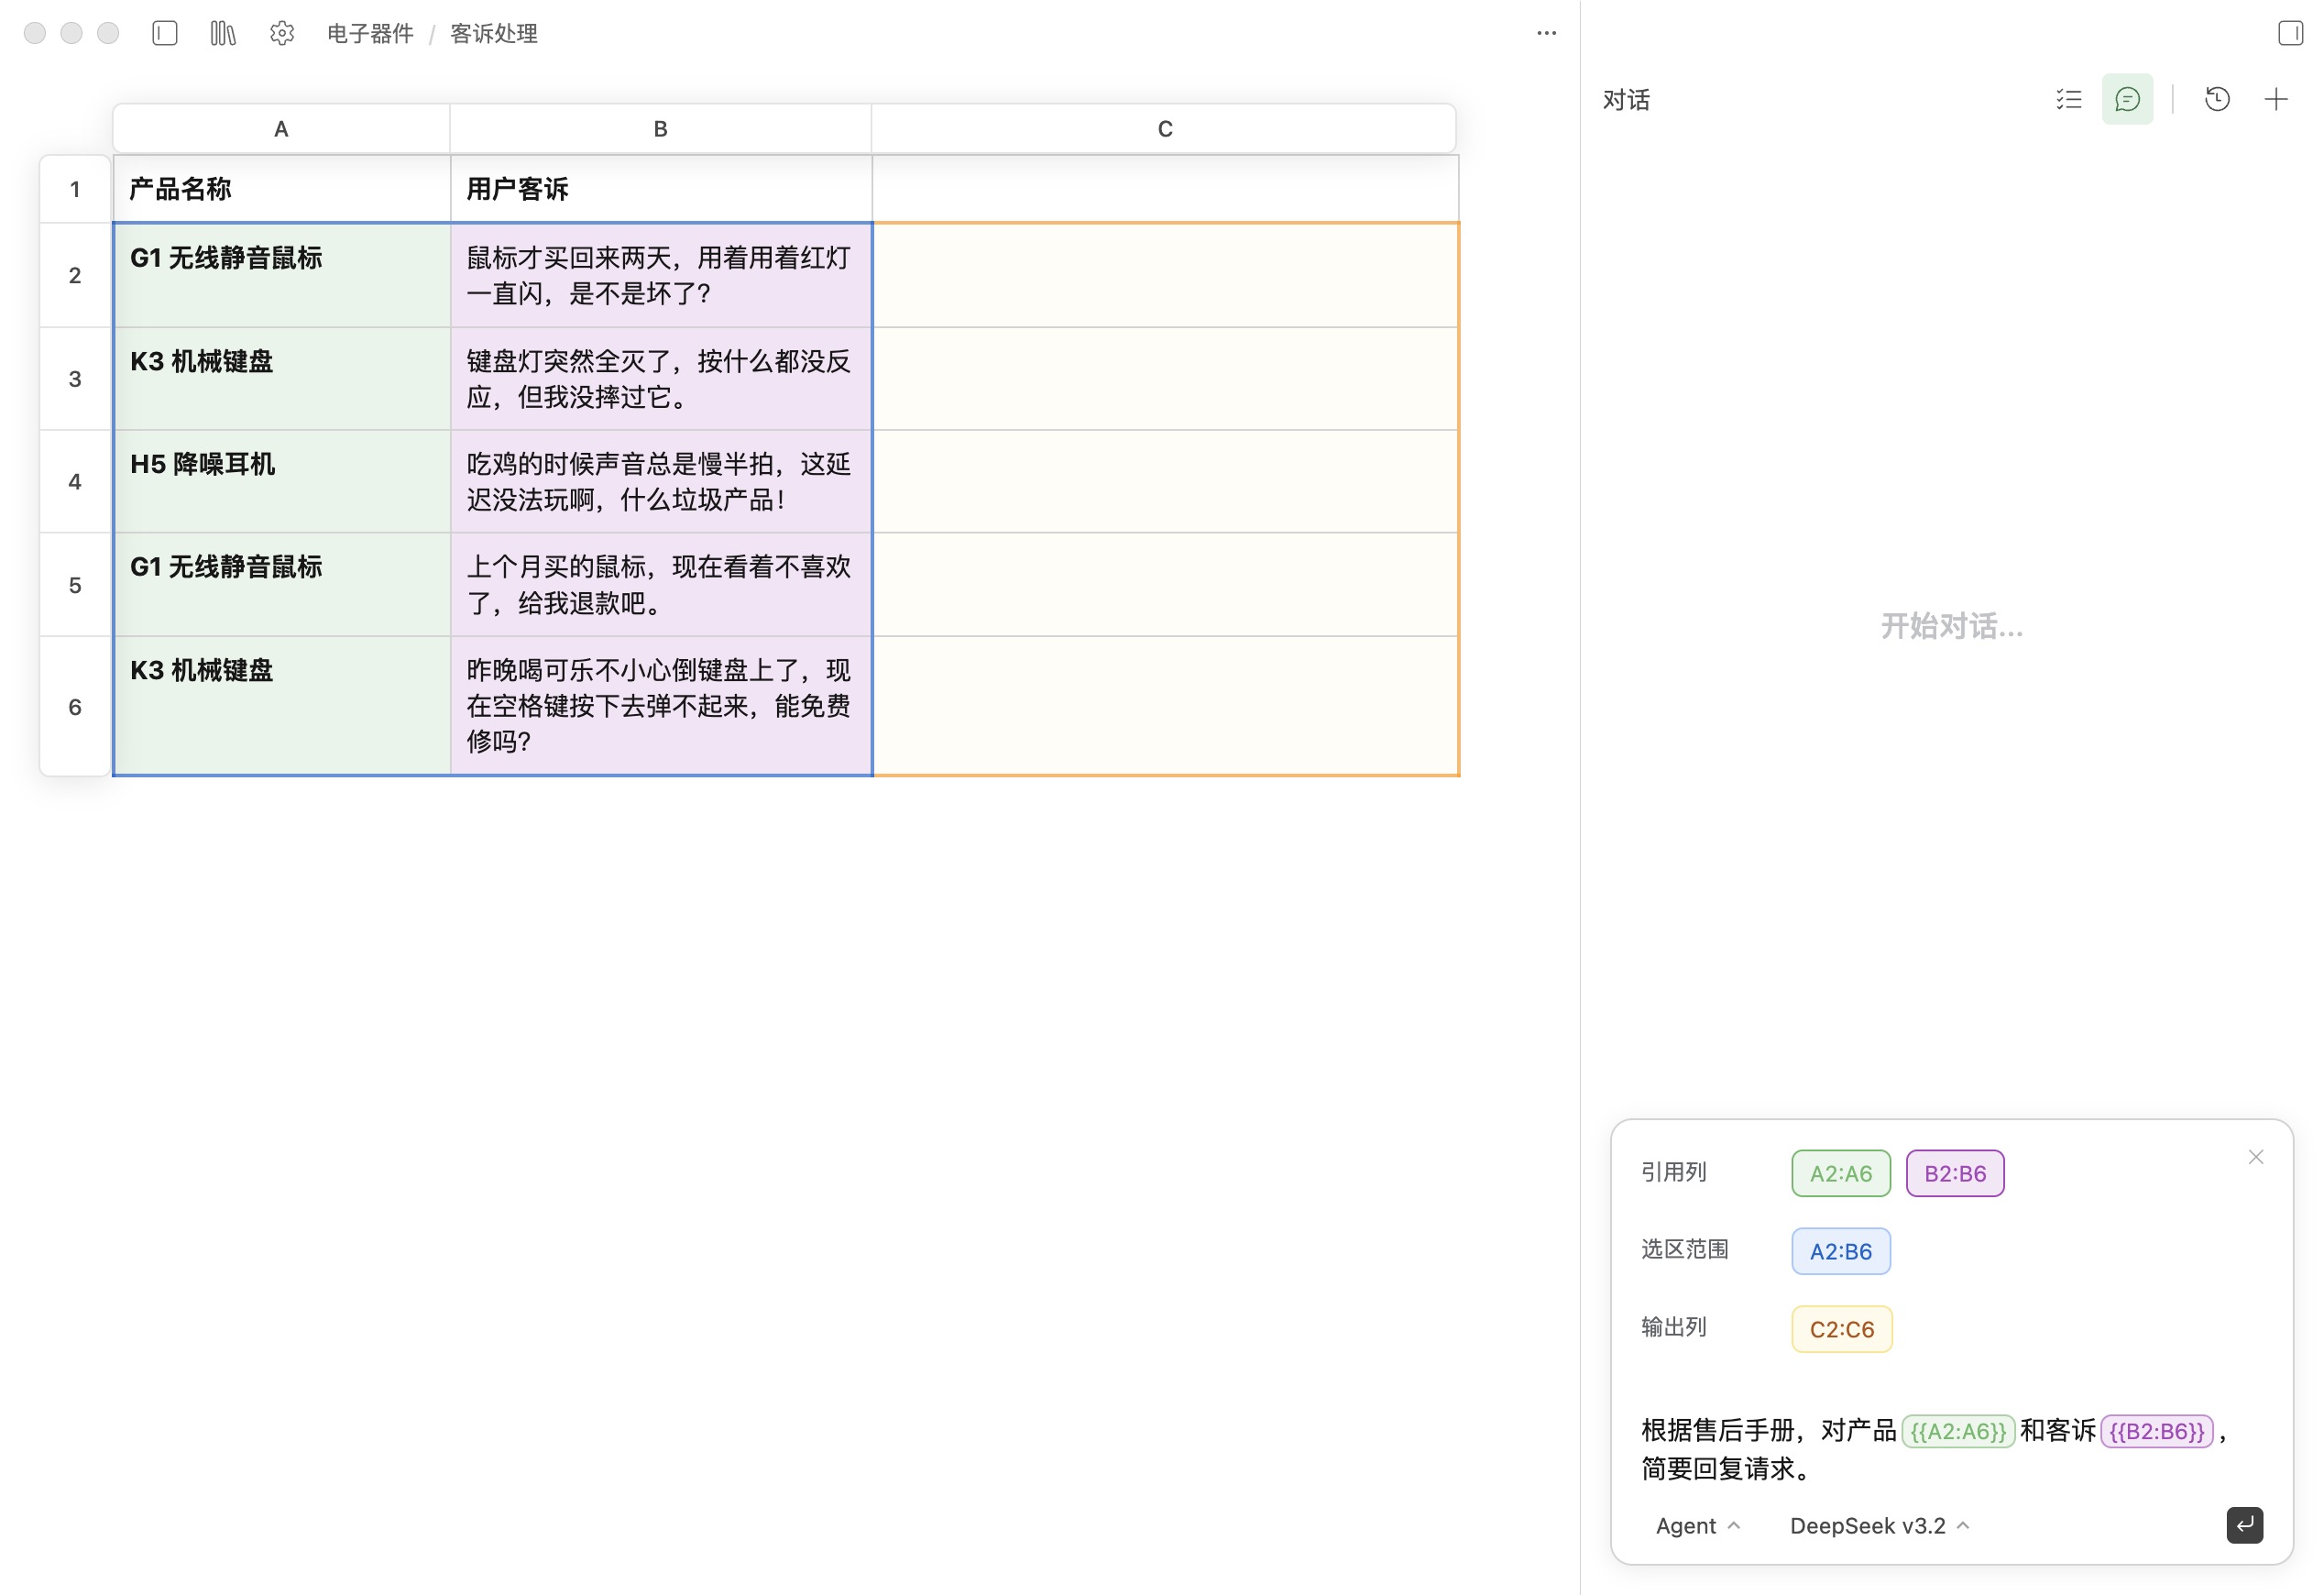Open conversation history icon
This screenshot has height=1595, width=2324.
2217,98
